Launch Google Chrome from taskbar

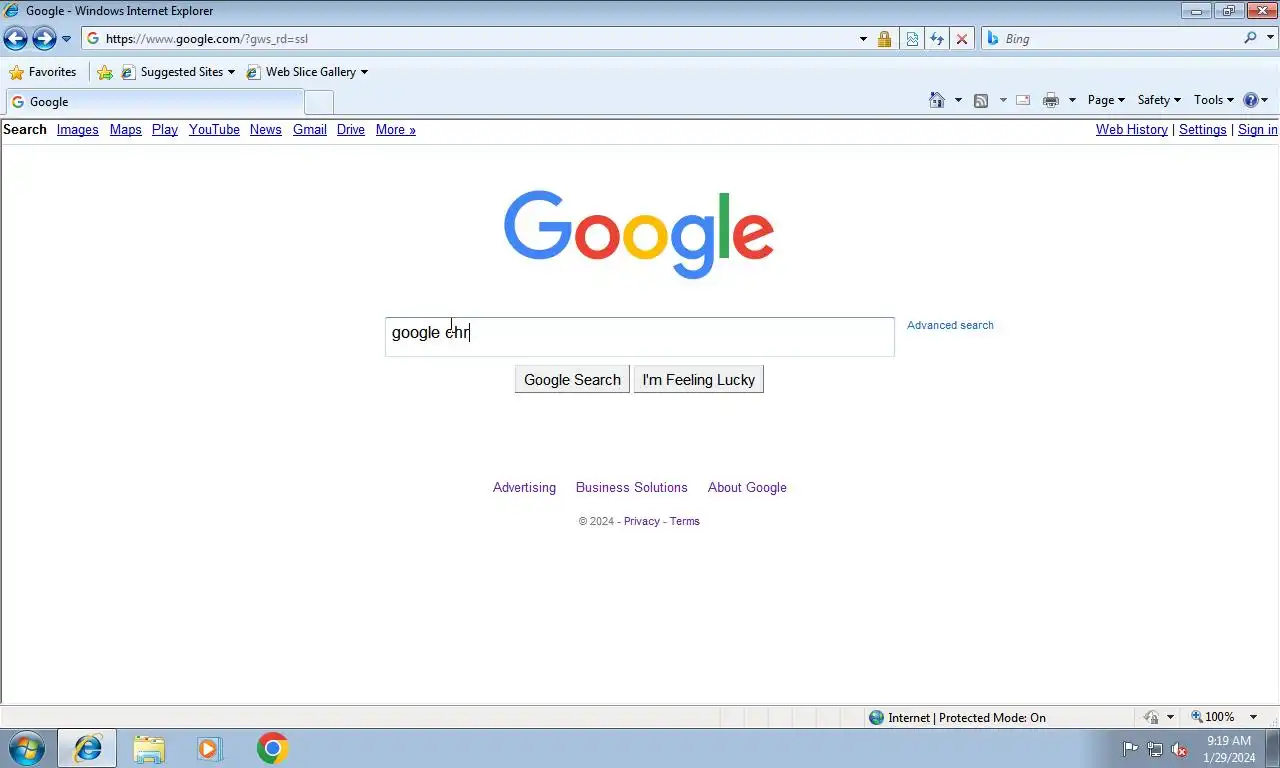pyautogui.click(x=272, y=748)
